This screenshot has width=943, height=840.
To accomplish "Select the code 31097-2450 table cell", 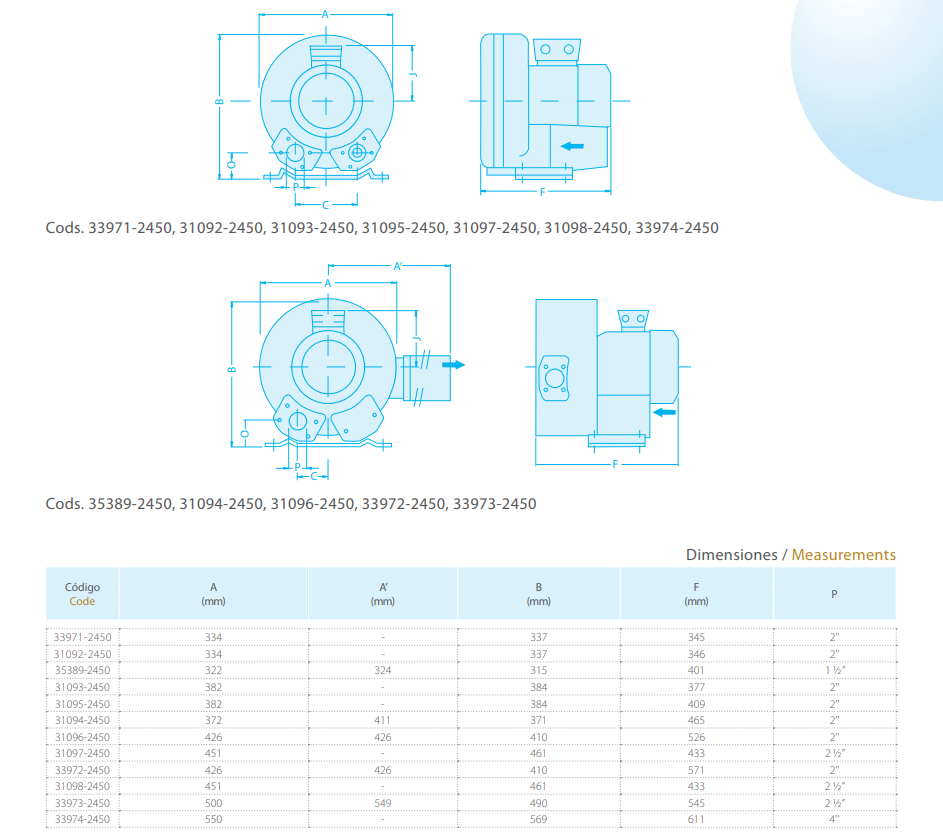I will click(82, 753).
